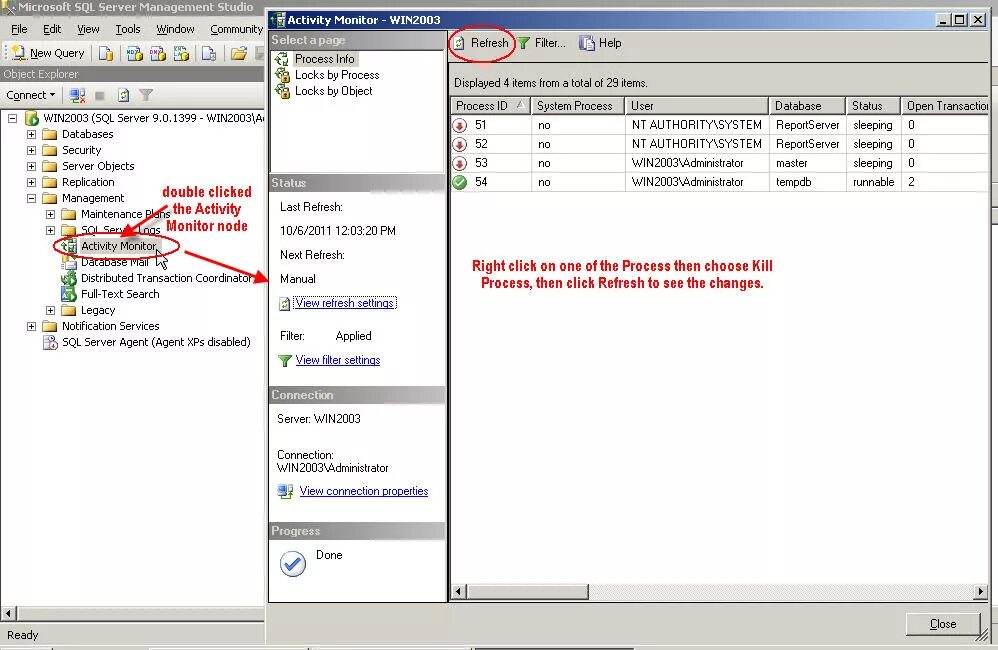The width and height of the screenshot is (998, 650).
Task: Click the red status icon for process 51
Action: [460, 125]
